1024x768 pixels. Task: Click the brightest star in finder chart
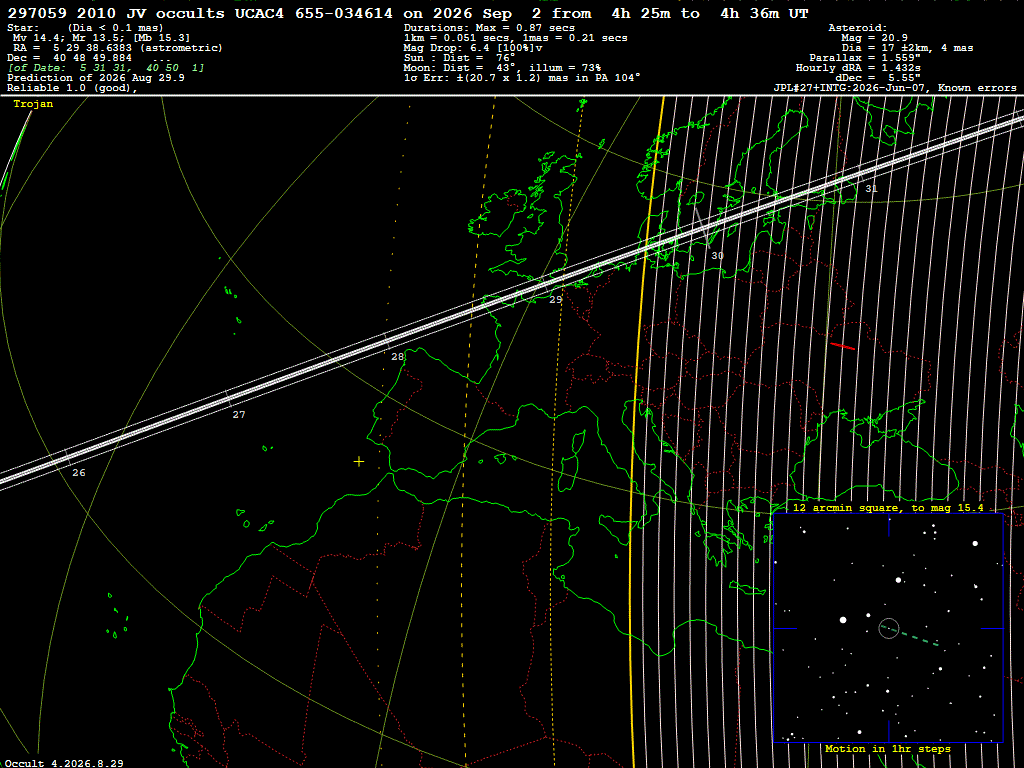(x=843, y=620)
